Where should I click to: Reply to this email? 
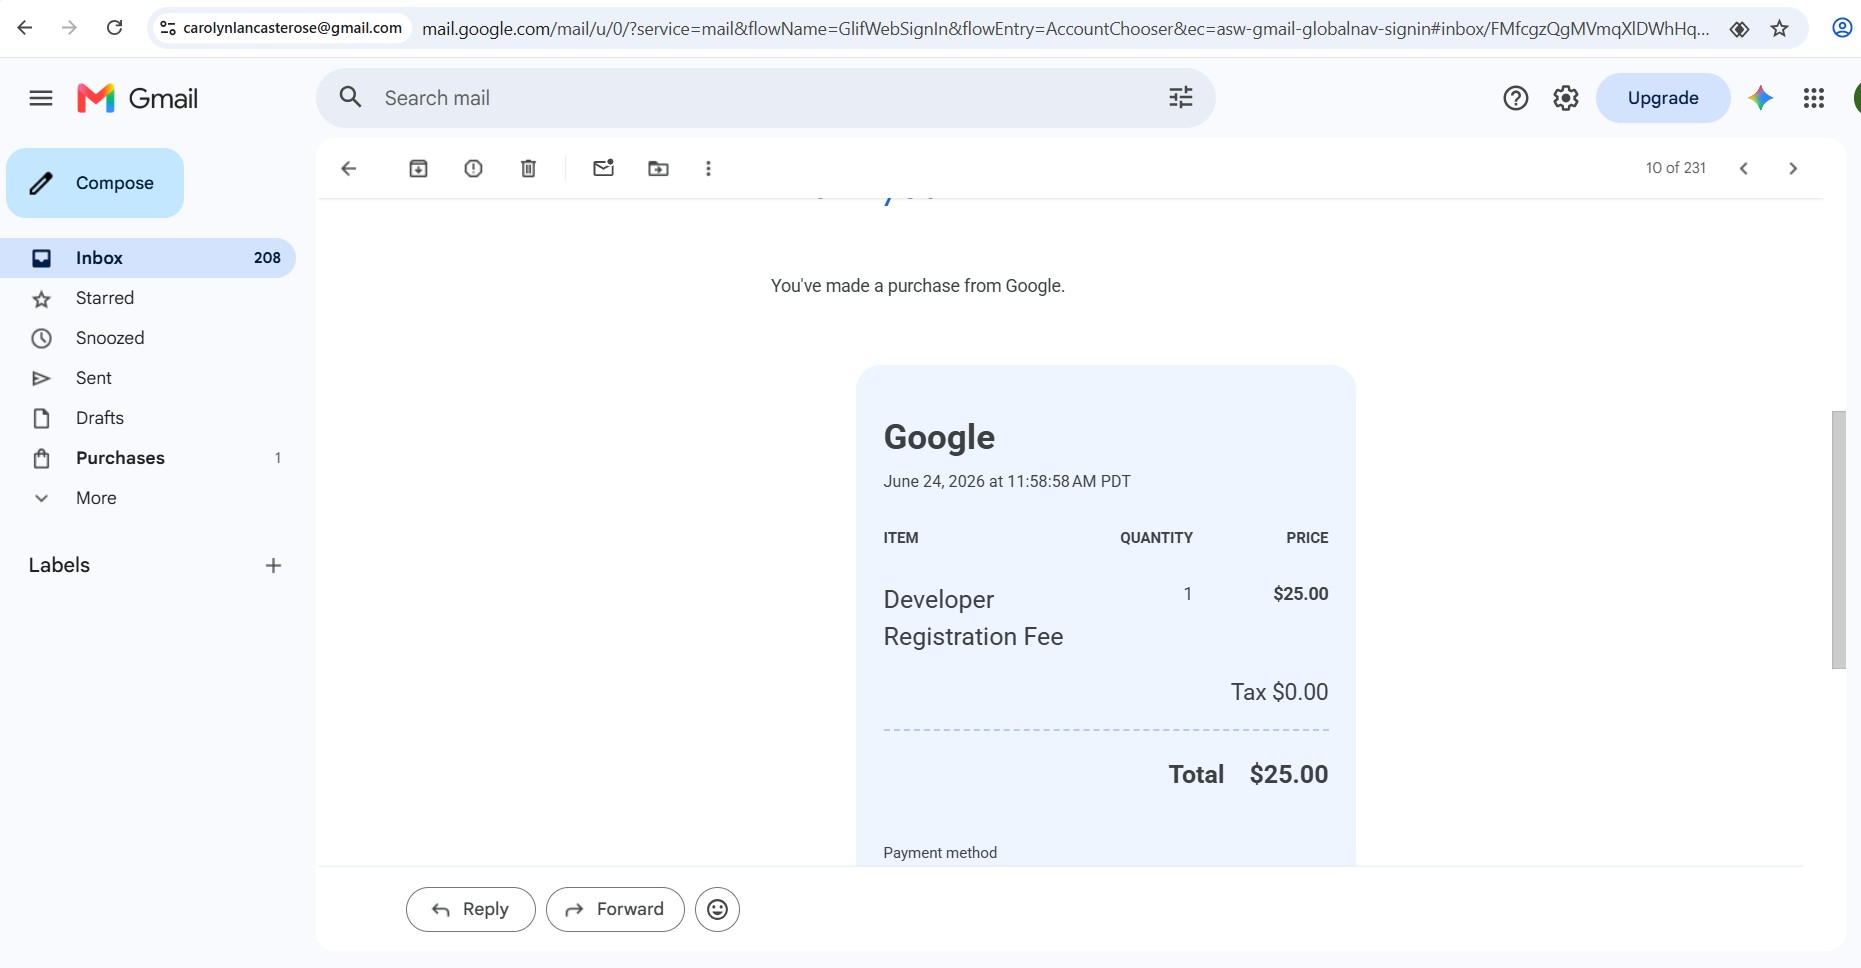click(471, 909)
